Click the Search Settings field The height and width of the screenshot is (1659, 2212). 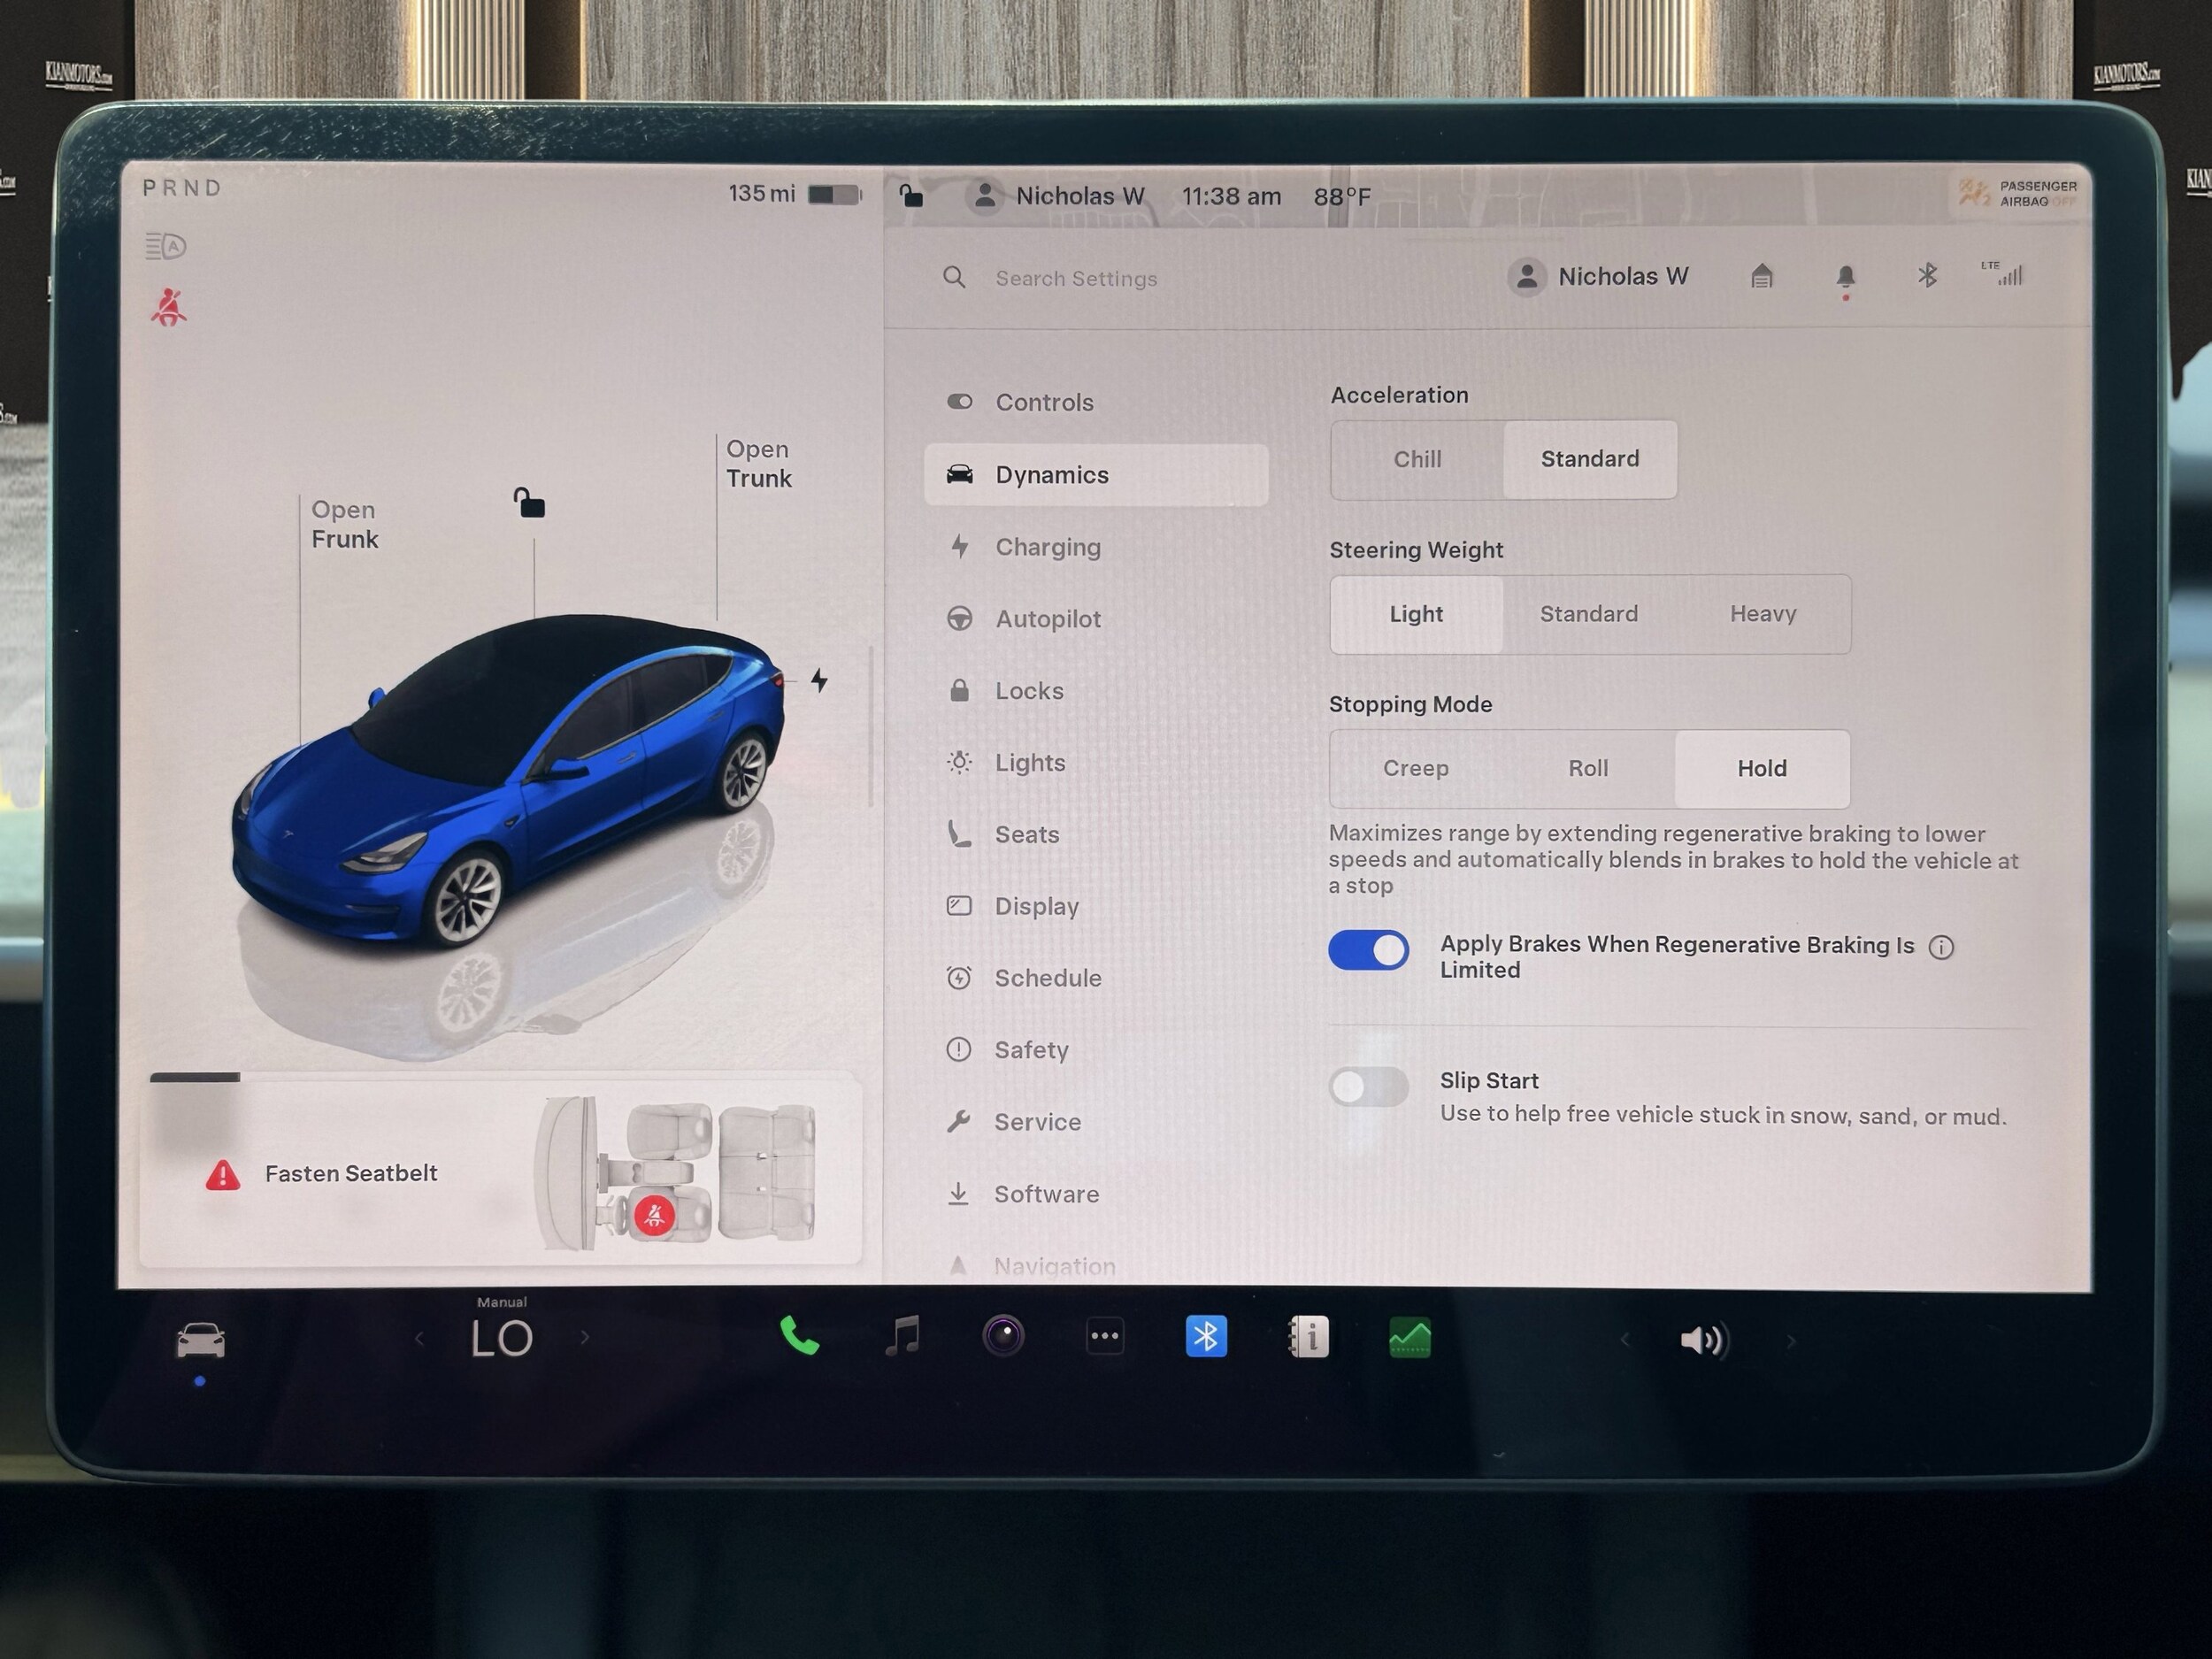click(1076, 279)
